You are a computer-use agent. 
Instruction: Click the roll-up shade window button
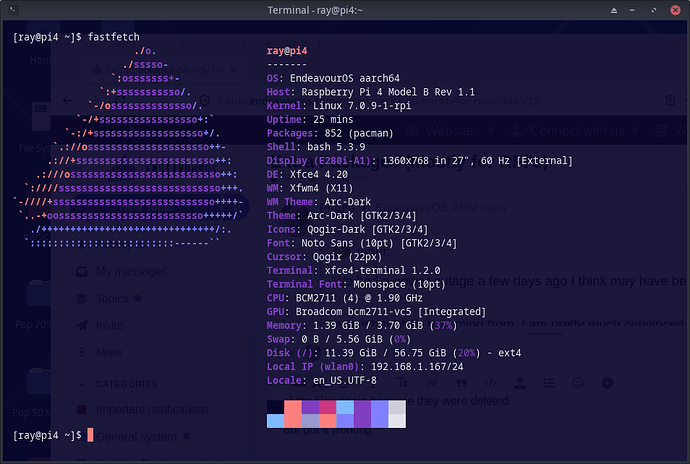tap(614, 11)
